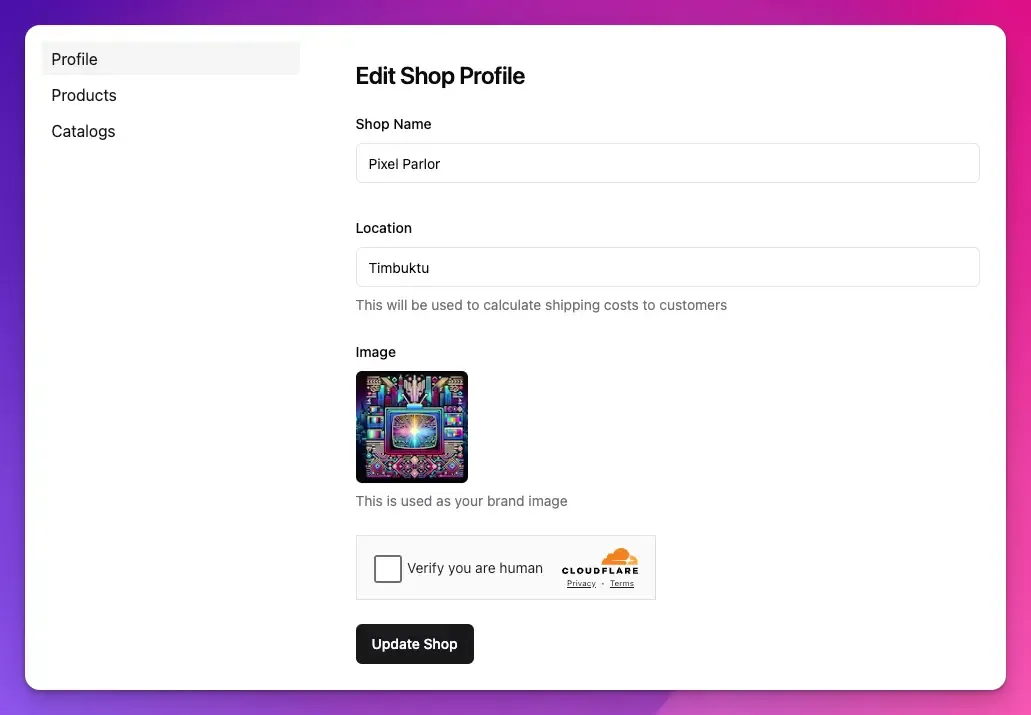Open the Catalogs section

click(83, 131)
